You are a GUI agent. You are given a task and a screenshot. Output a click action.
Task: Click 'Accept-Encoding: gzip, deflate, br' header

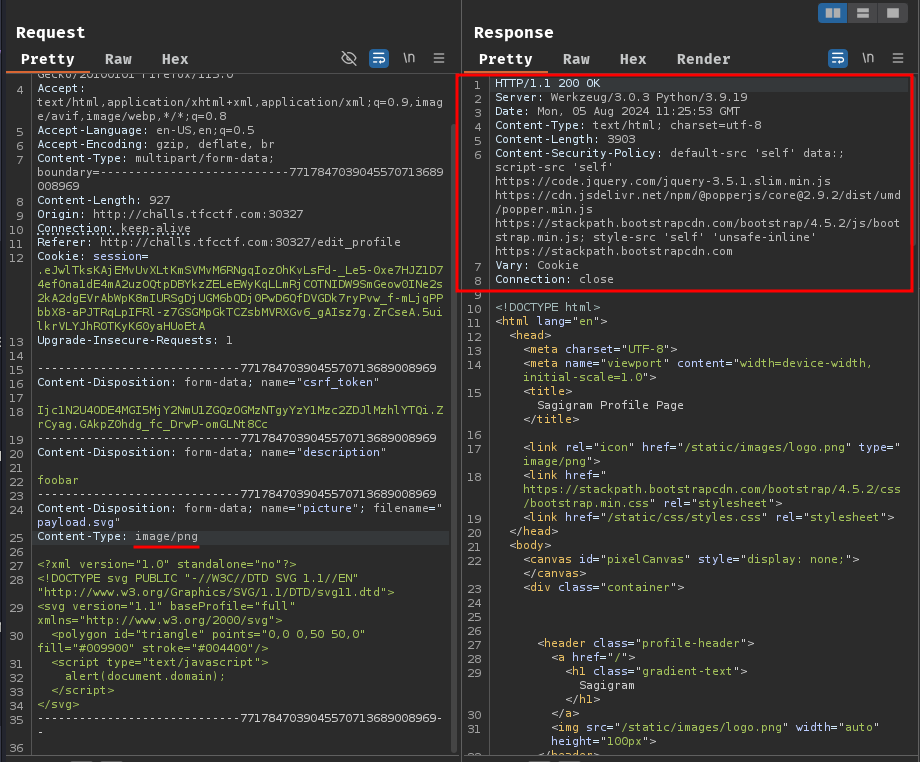pos(155,144)
